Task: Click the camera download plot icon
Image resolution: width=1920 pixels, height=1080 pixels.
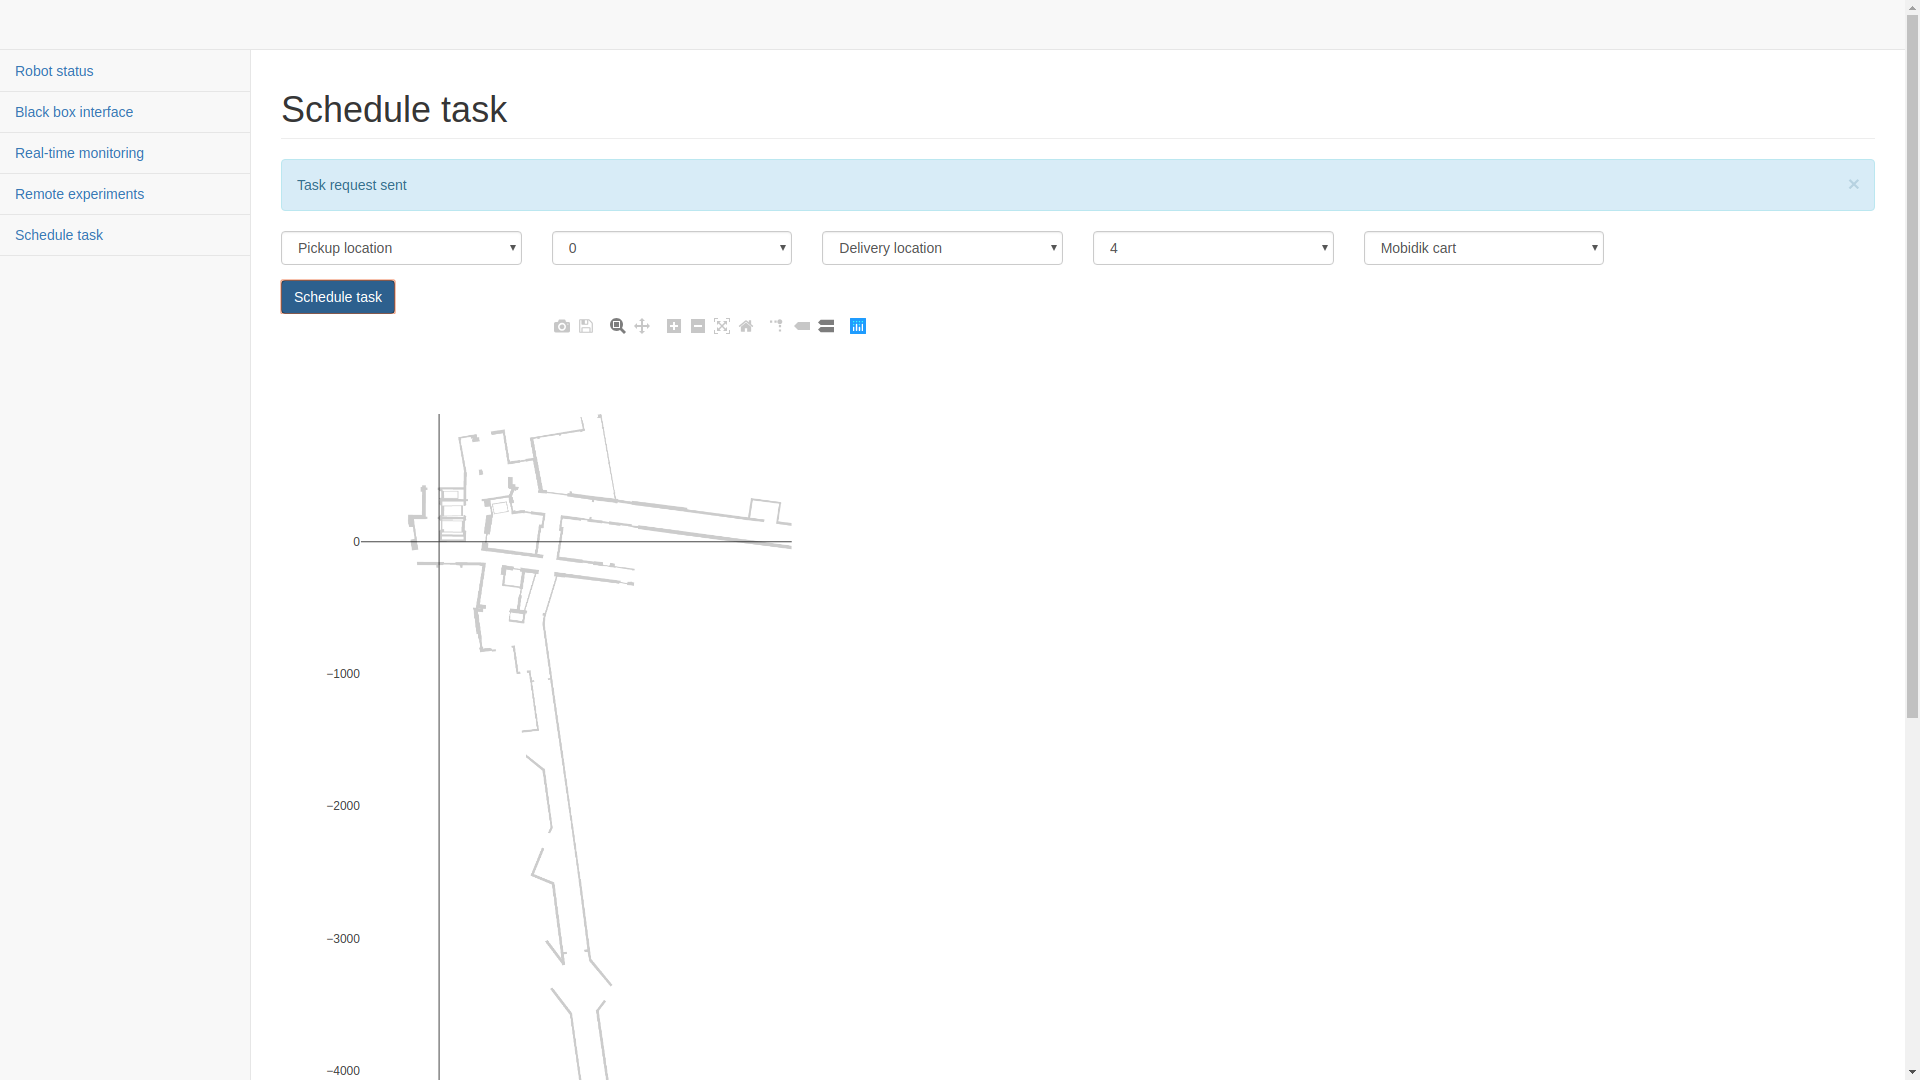Action: coord(562,326)
